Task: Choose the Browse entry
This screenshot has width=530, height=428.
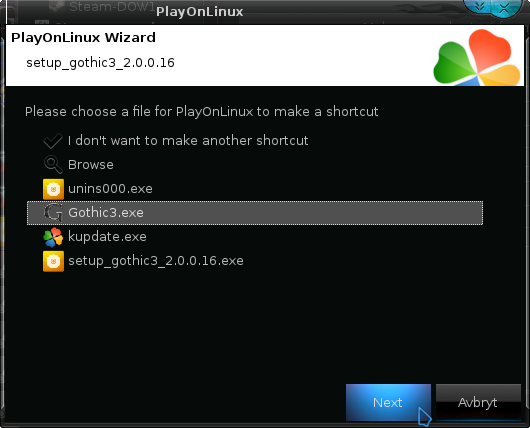Action: [x=91, y=165]
